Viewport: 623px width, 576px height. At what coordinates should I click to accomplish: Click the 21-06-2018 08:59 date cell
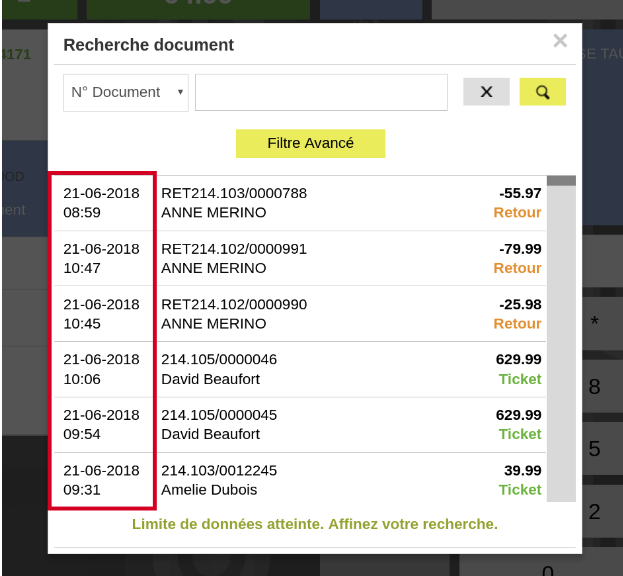point(101,202)
